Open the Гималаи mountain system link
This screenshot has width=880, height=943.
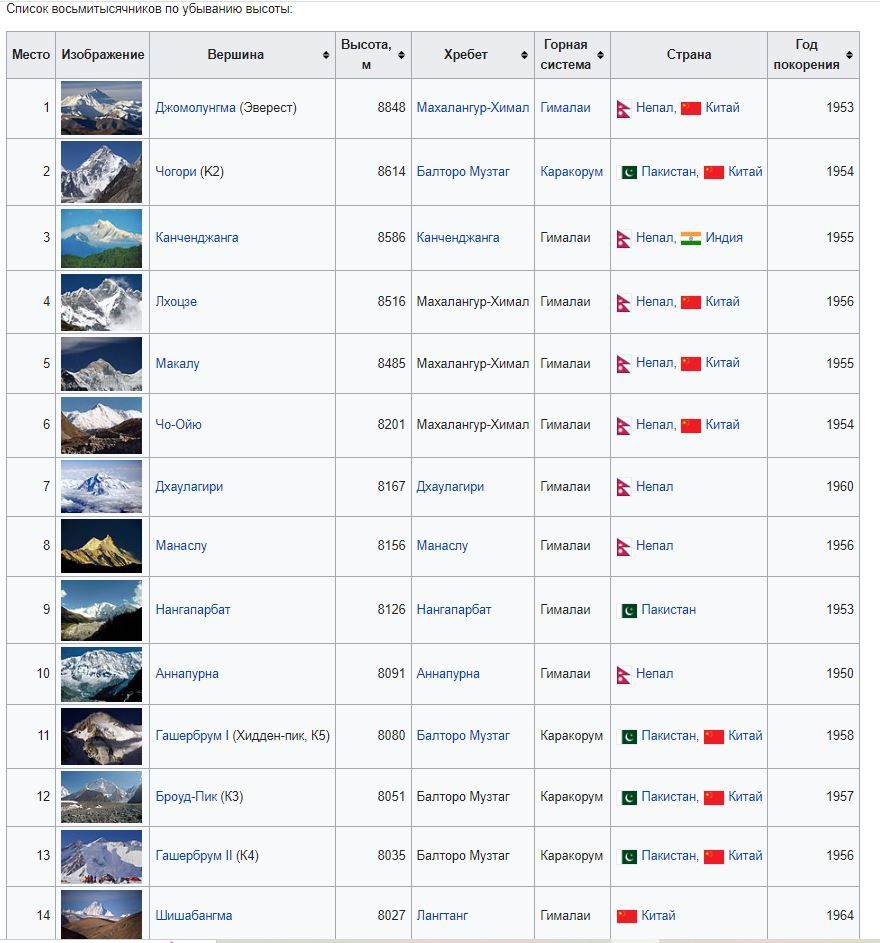pos(567,108)
